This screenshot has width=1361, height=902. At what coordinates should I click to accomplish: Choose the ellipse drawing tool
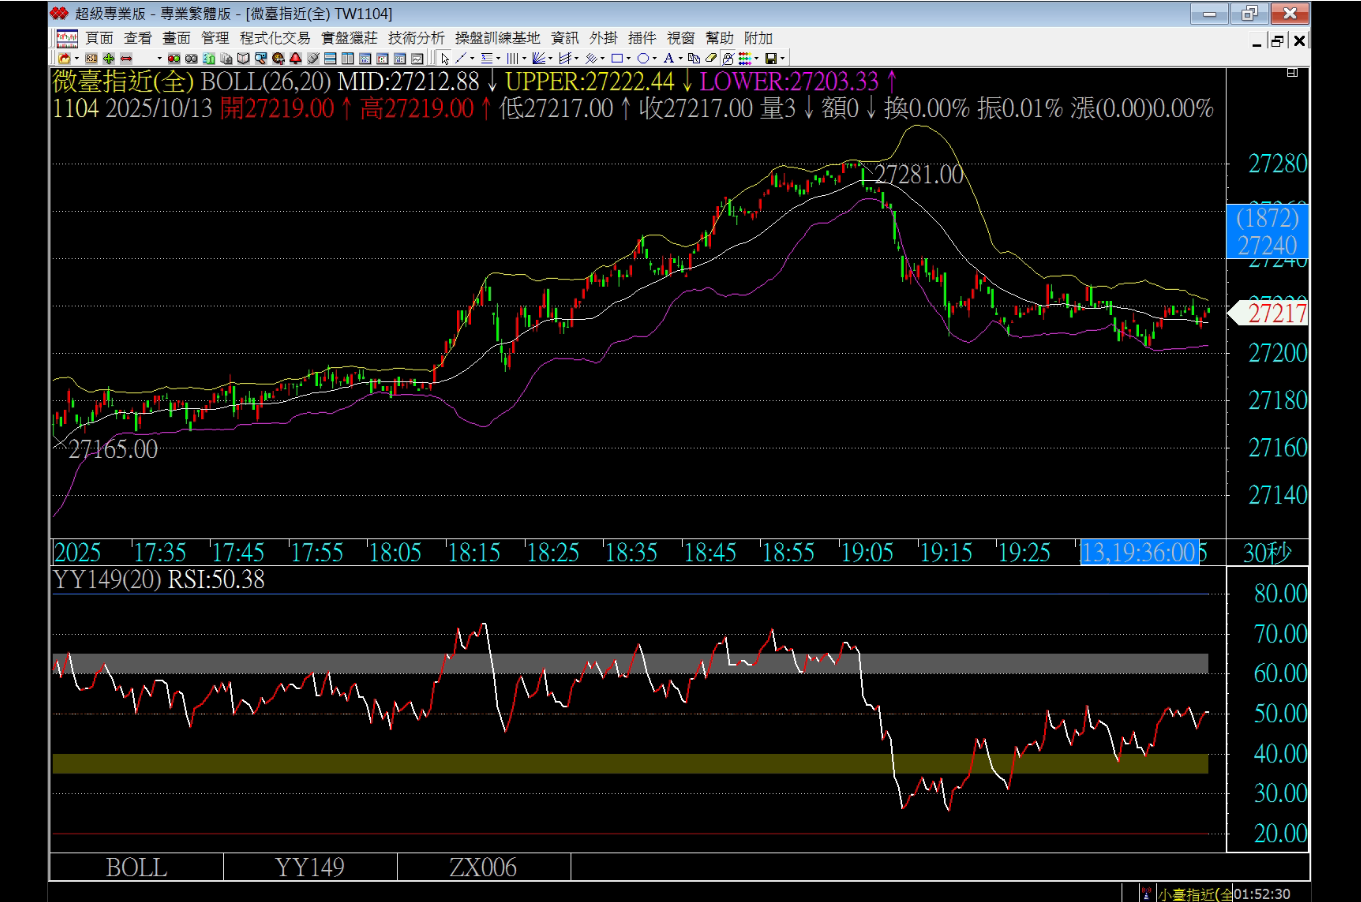[643, 58]
